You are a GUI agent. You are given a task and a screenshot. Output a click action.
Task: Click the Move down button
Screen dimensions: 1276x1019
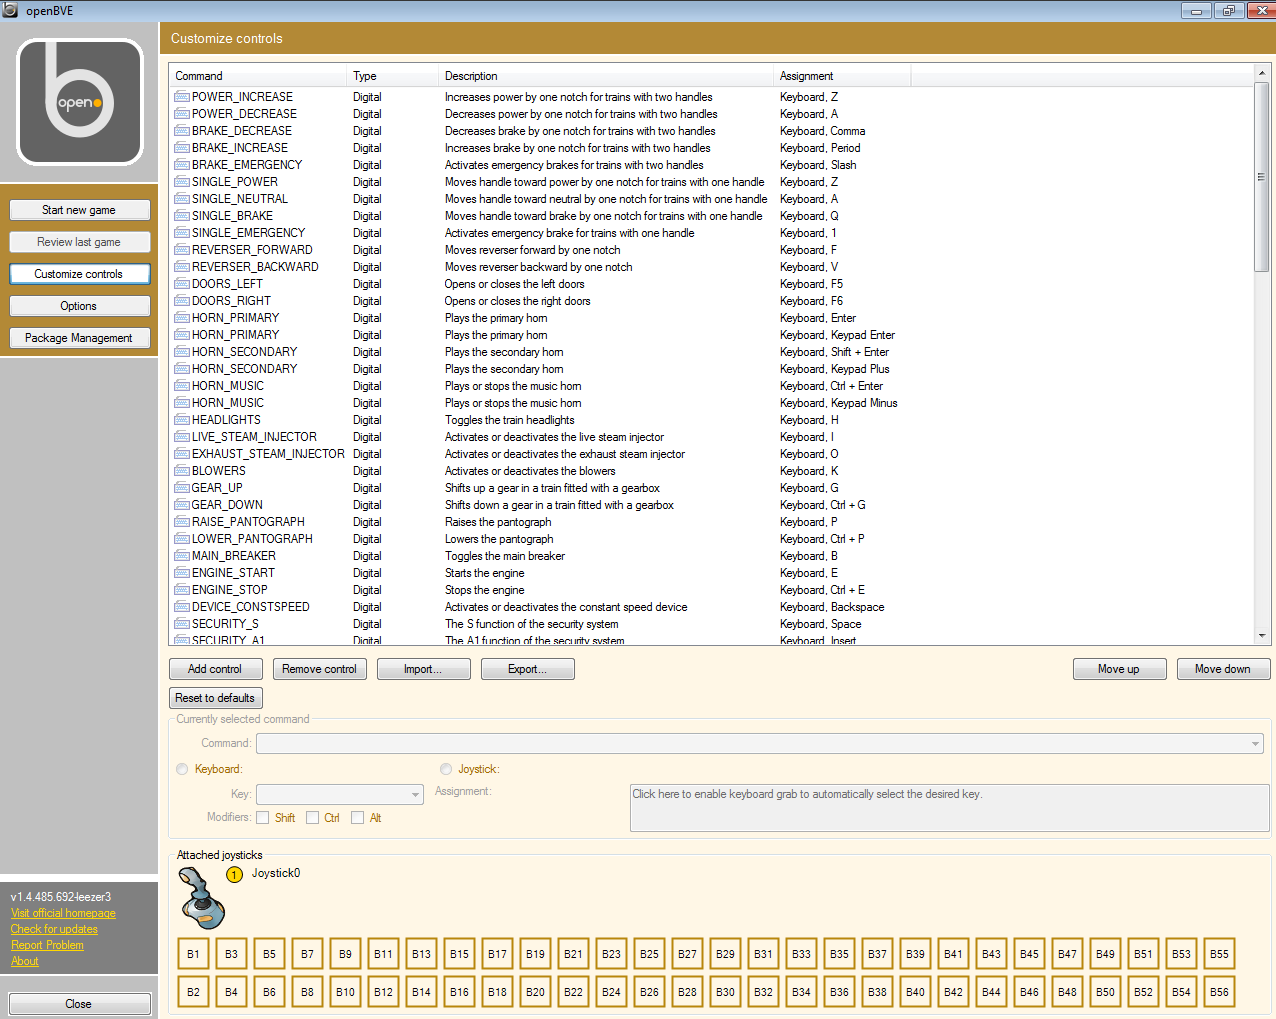(x=1223, y=669)
